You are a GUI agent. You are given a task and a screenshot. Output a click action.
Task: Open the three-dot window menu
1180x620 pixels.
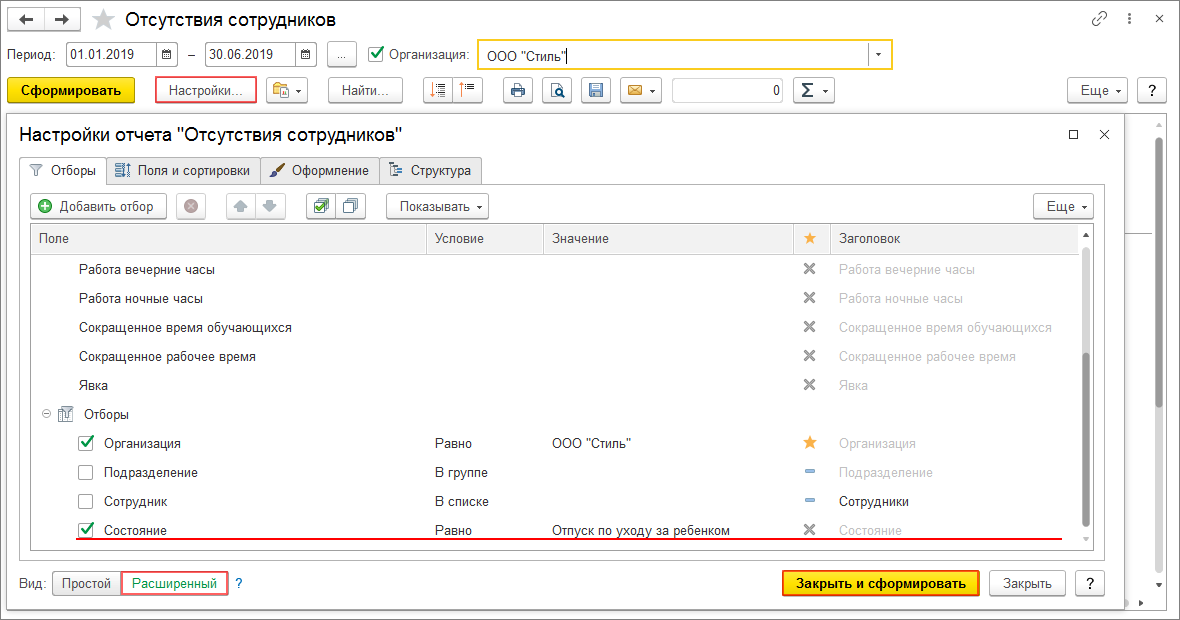pos(1129,19)
